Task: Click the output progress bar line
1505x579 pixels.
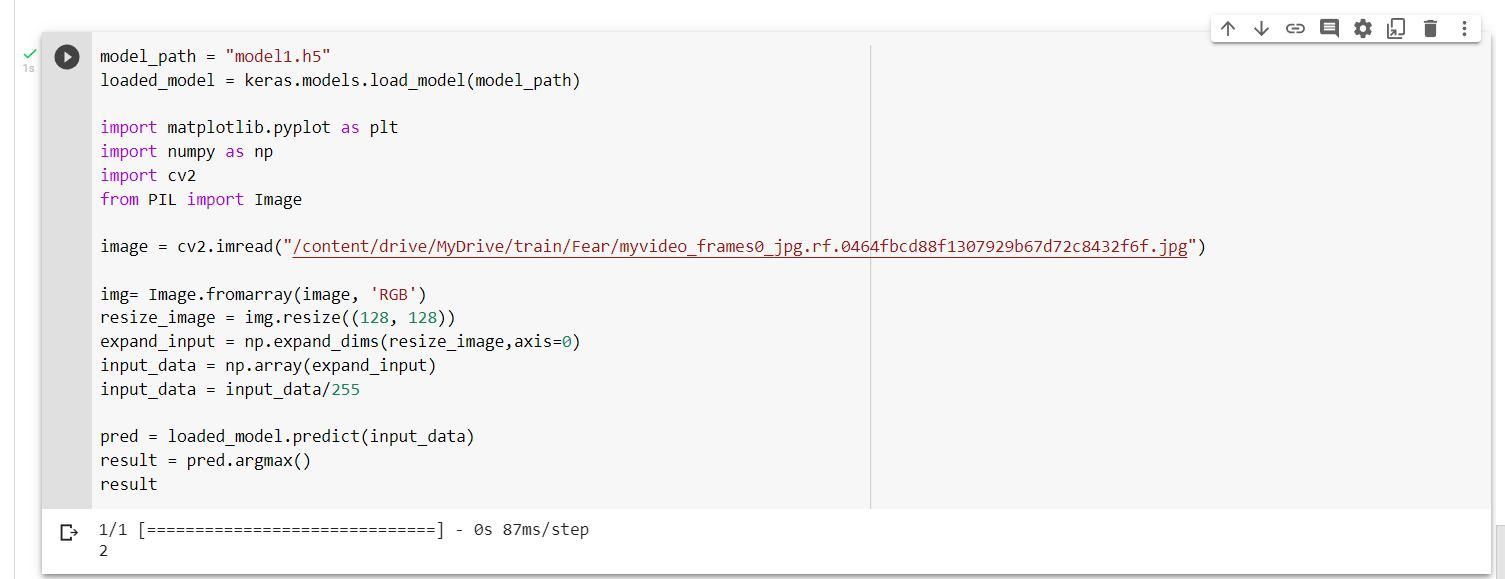Action: click(x=343, y=530)
